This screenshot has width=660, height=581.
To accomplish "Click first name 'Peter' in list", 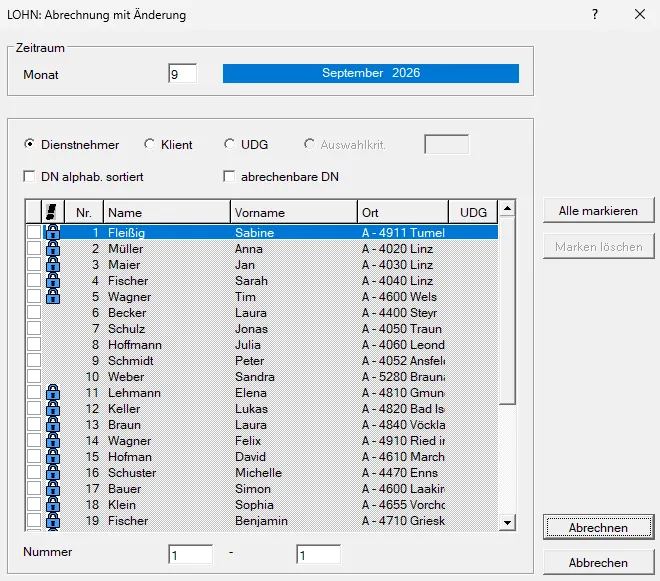I will point(250,360).
